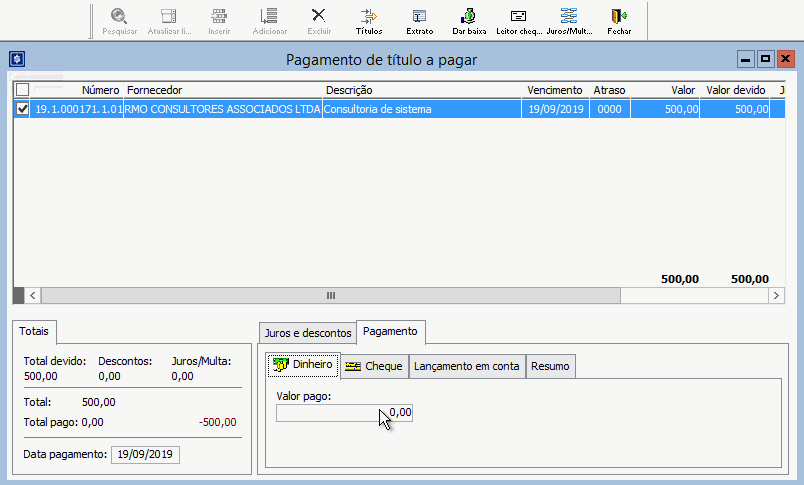This screenshot has height=485, width=804.
Task: Click the window system icon in title bar
Action: tap(16, 59)
